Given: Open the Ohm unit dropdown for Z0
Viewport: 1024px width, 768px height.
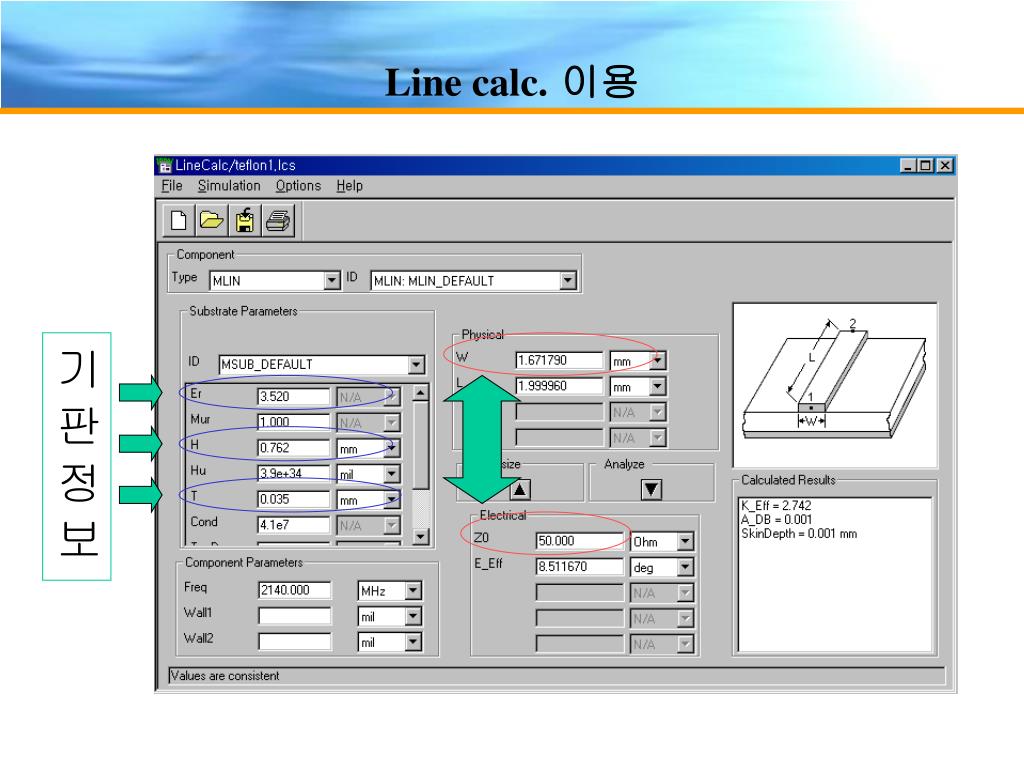Looking at the screenshot, I should click(x=684, y=541).
